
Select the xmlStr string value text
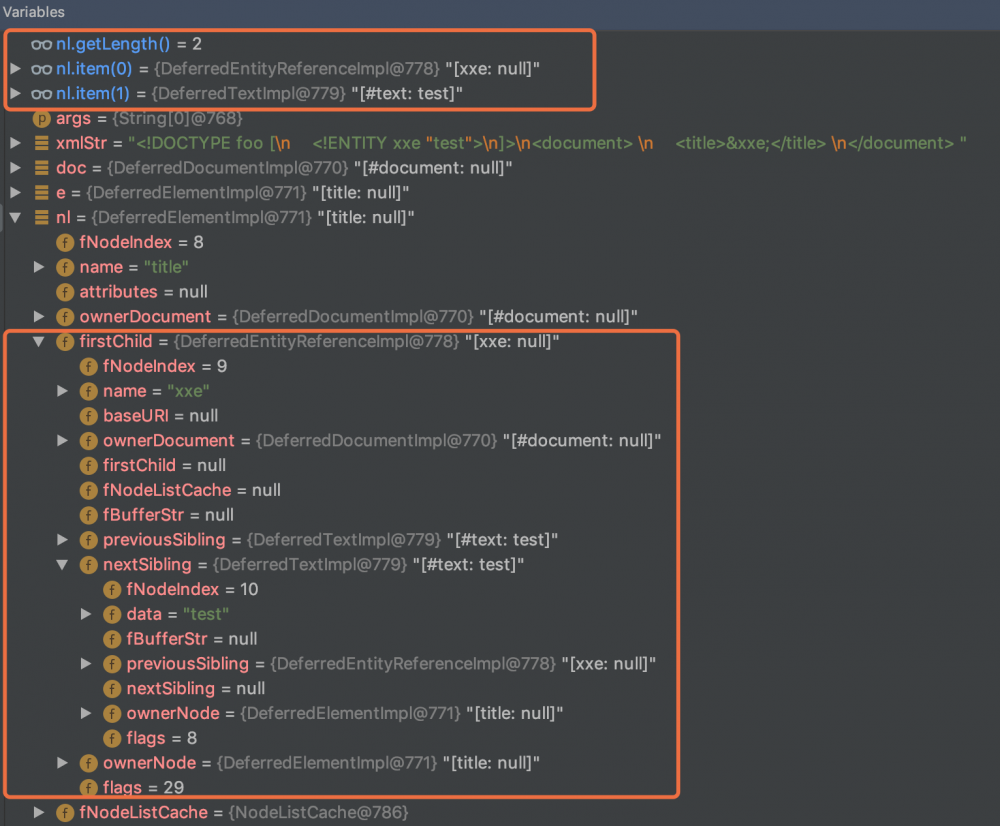547,143
